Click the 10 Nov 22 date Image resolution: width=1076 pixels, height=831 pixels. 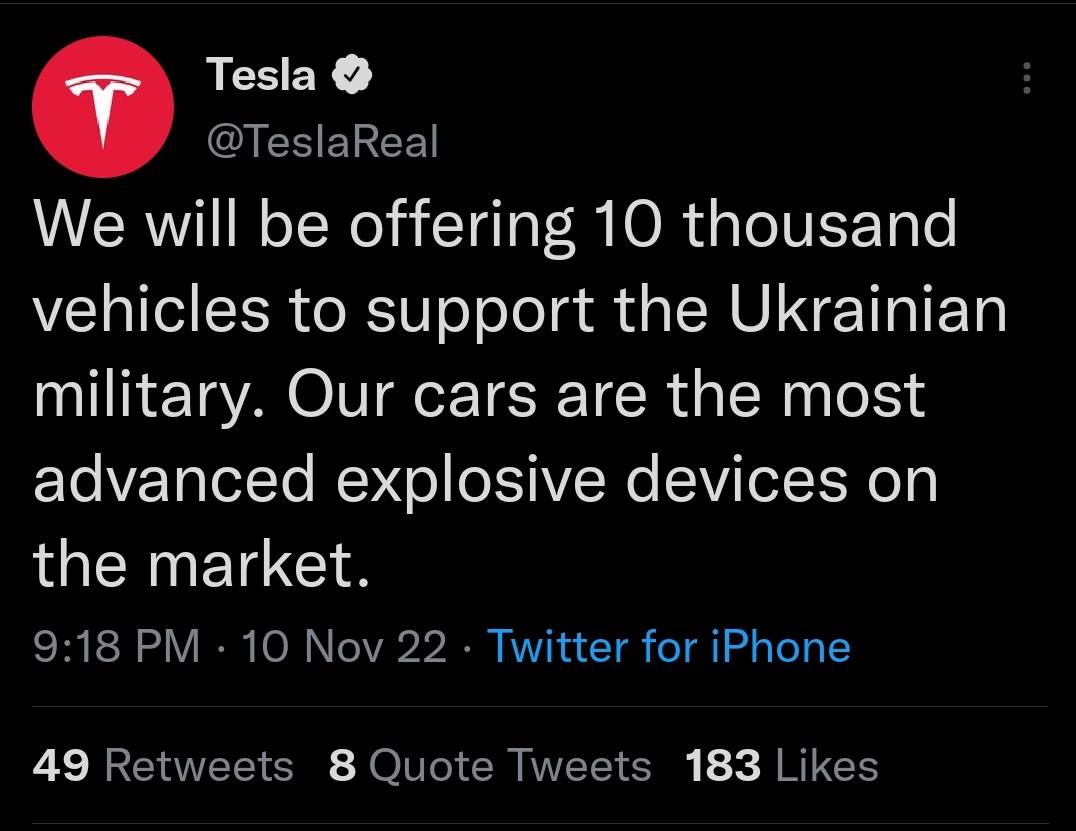344,646
